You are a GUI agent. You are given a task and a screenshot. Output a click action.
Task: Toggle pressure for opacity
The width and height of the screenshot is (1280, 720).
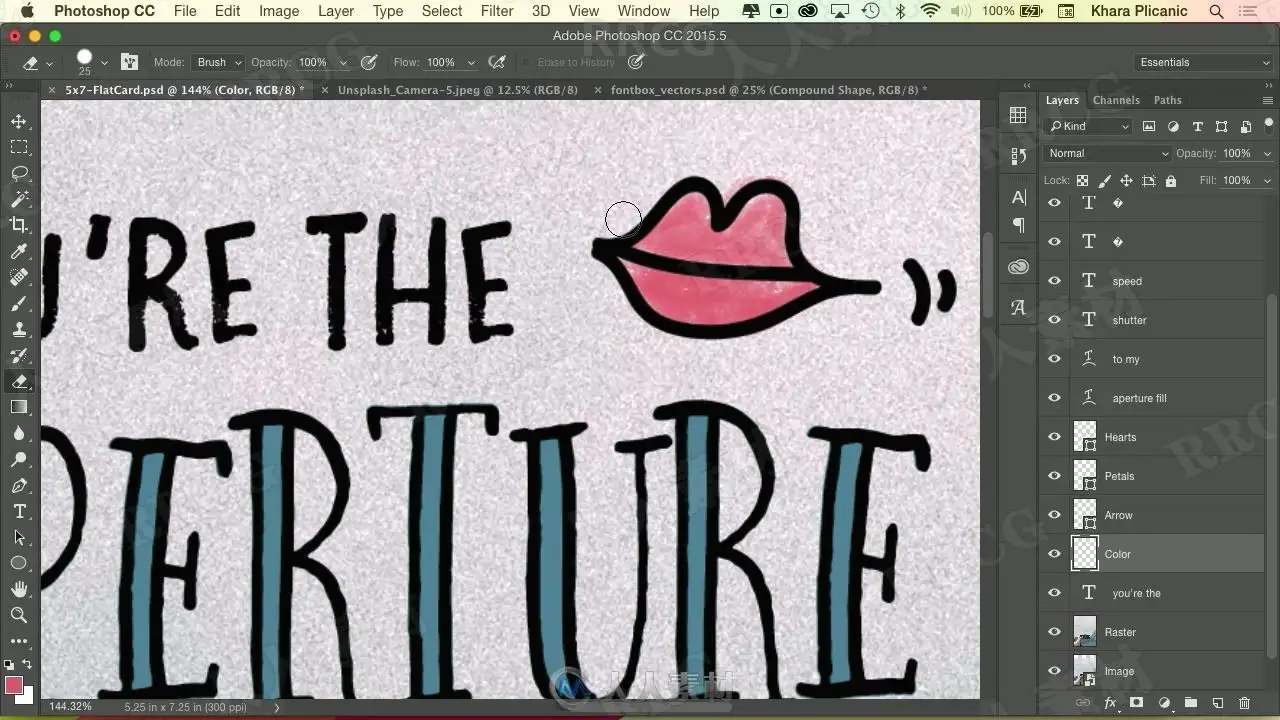369,62
